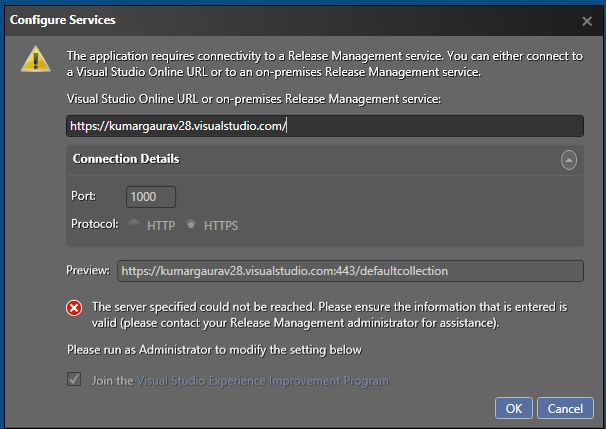Viewport: 606px width, 429px height.
Task: Dismiss the dialog with the Cancel button
Action: click(x=565, y=408)
